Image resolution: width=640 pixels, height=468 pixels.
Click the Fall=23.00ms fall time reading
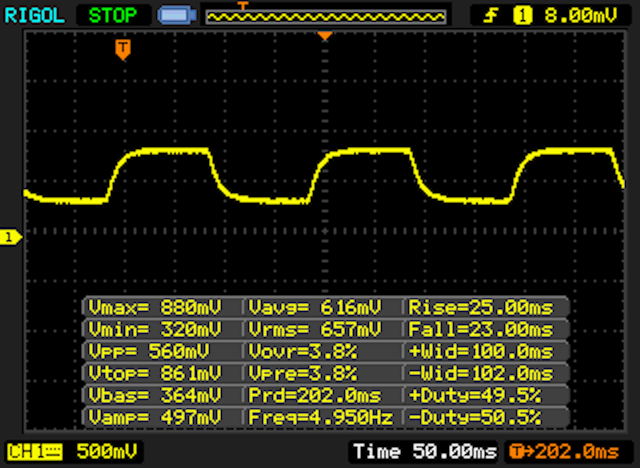481,329
